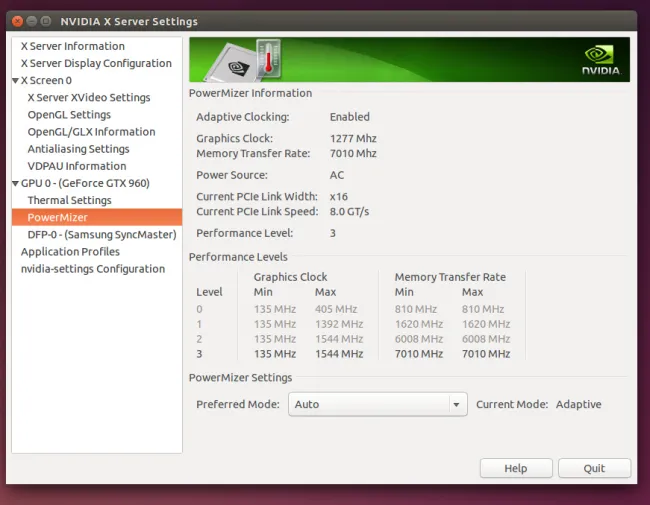Click the Adaptive Clocking 'Enabled' value

pyautogui.click(x=349, y=117)
